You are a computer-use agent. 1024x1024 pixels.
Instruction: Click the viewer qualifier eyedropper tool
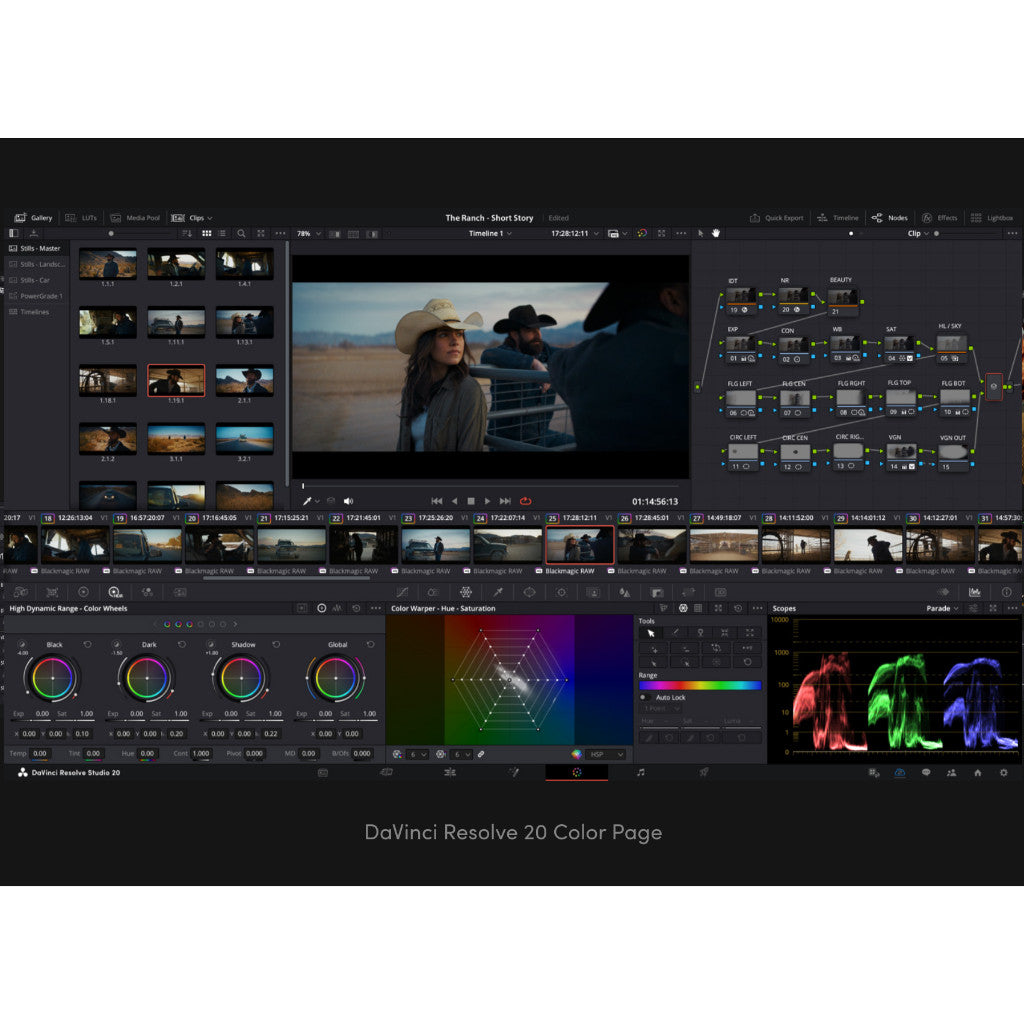coord(307,501)
